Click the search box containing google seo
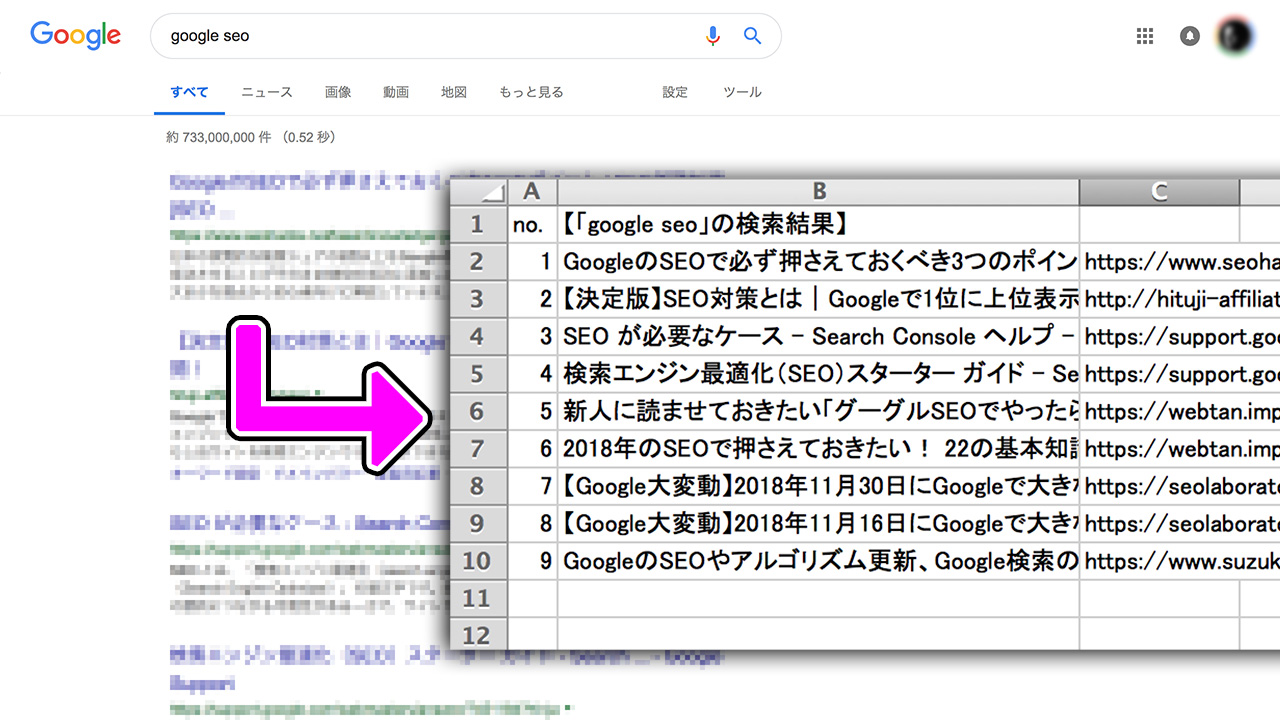 click(x=465, y=36)
